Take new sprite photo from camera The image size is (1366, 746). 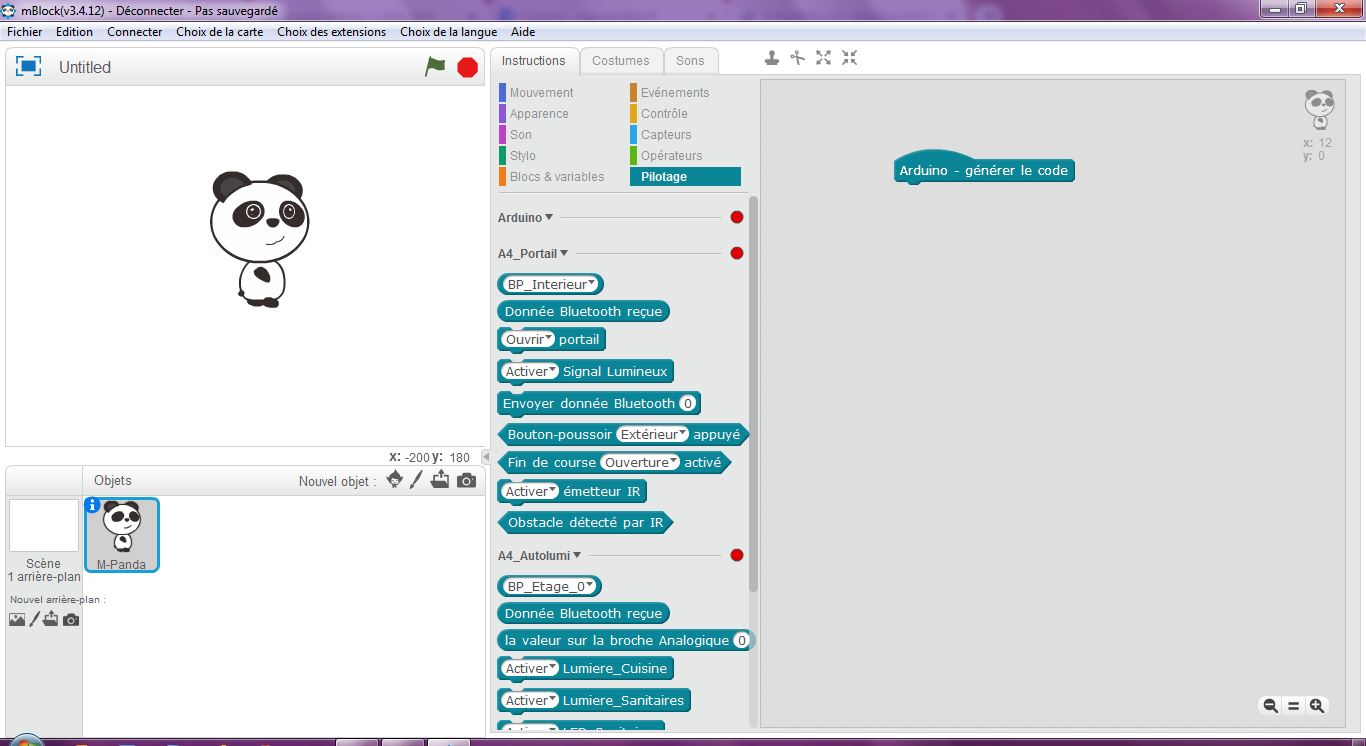pos(466,480)
